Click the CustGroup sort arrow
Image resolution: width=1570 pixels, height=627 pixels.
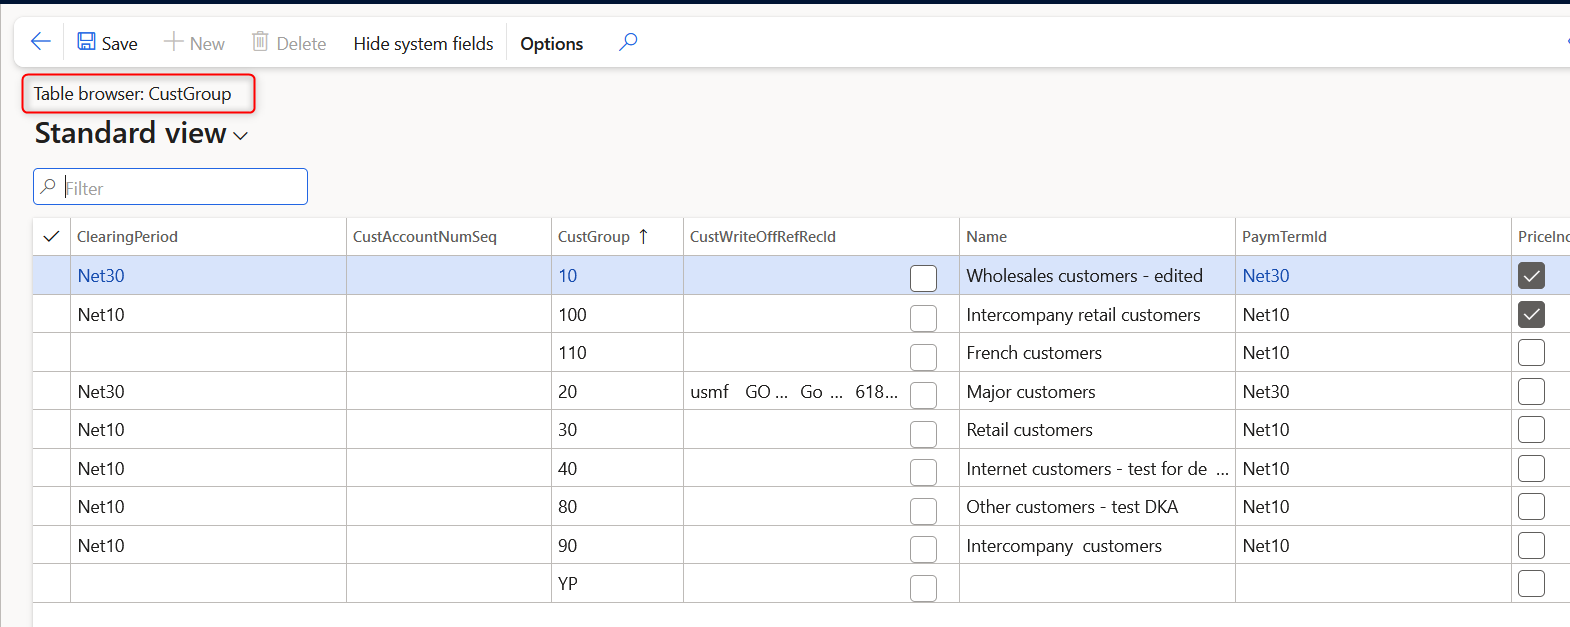(x=643, y=237)
